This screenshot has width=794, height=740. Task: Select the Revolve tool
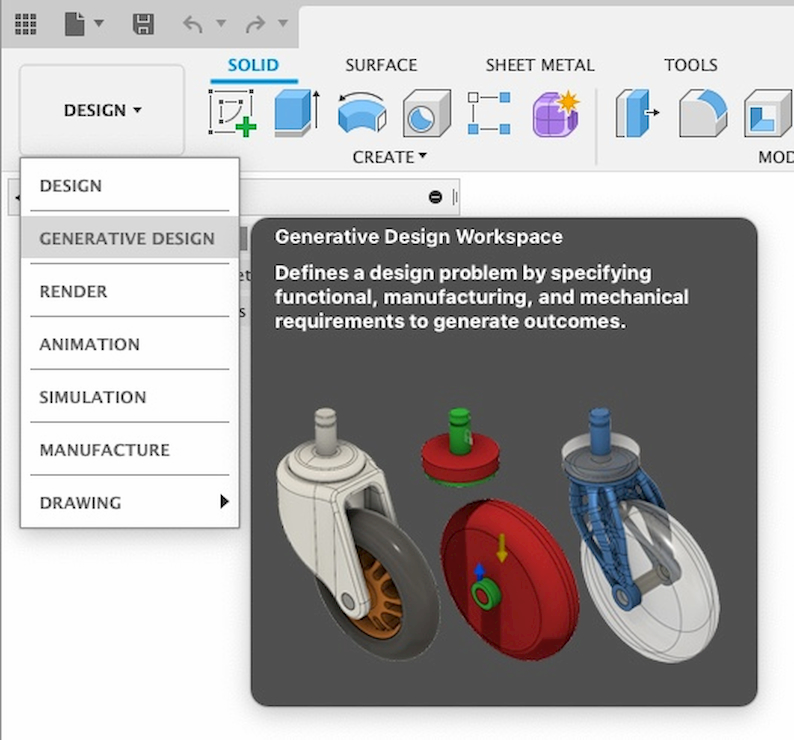click(361, 113)
